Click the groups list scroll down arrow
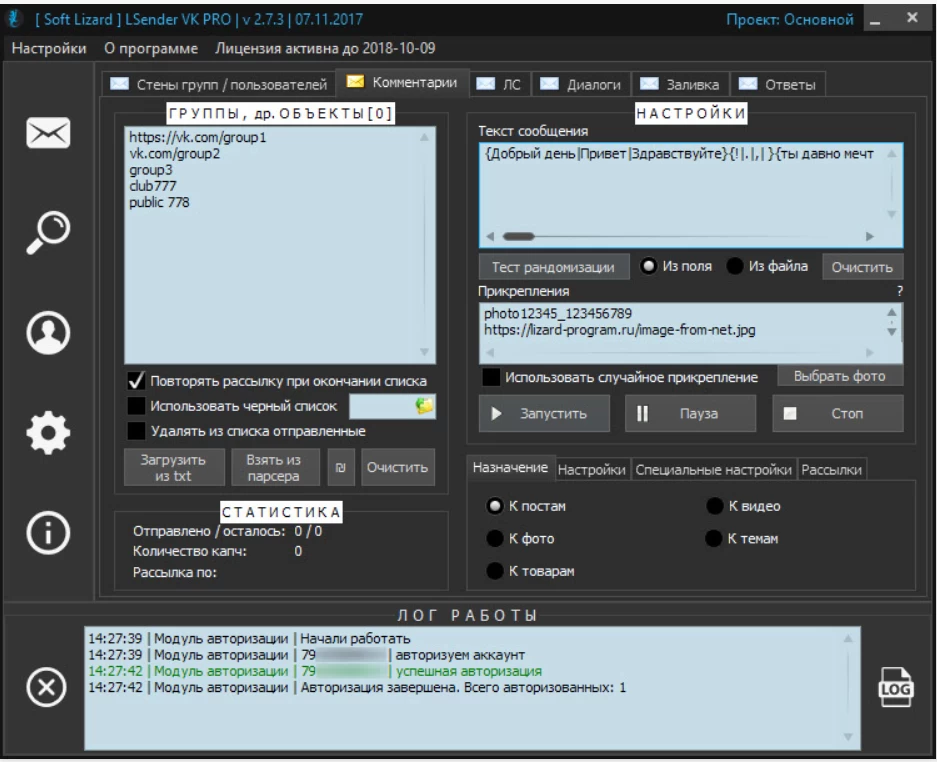 (x=424, y=351)
